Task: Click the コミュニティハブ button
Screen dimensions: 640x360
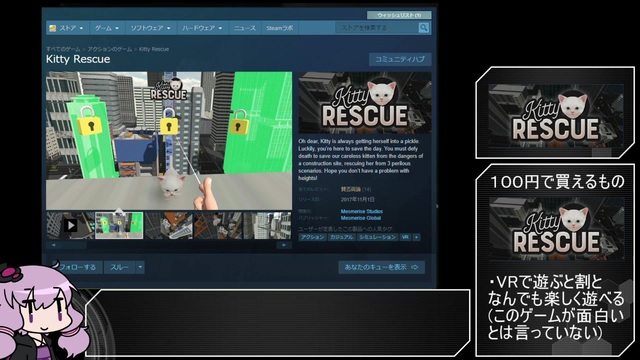Action: pos(400,59)
